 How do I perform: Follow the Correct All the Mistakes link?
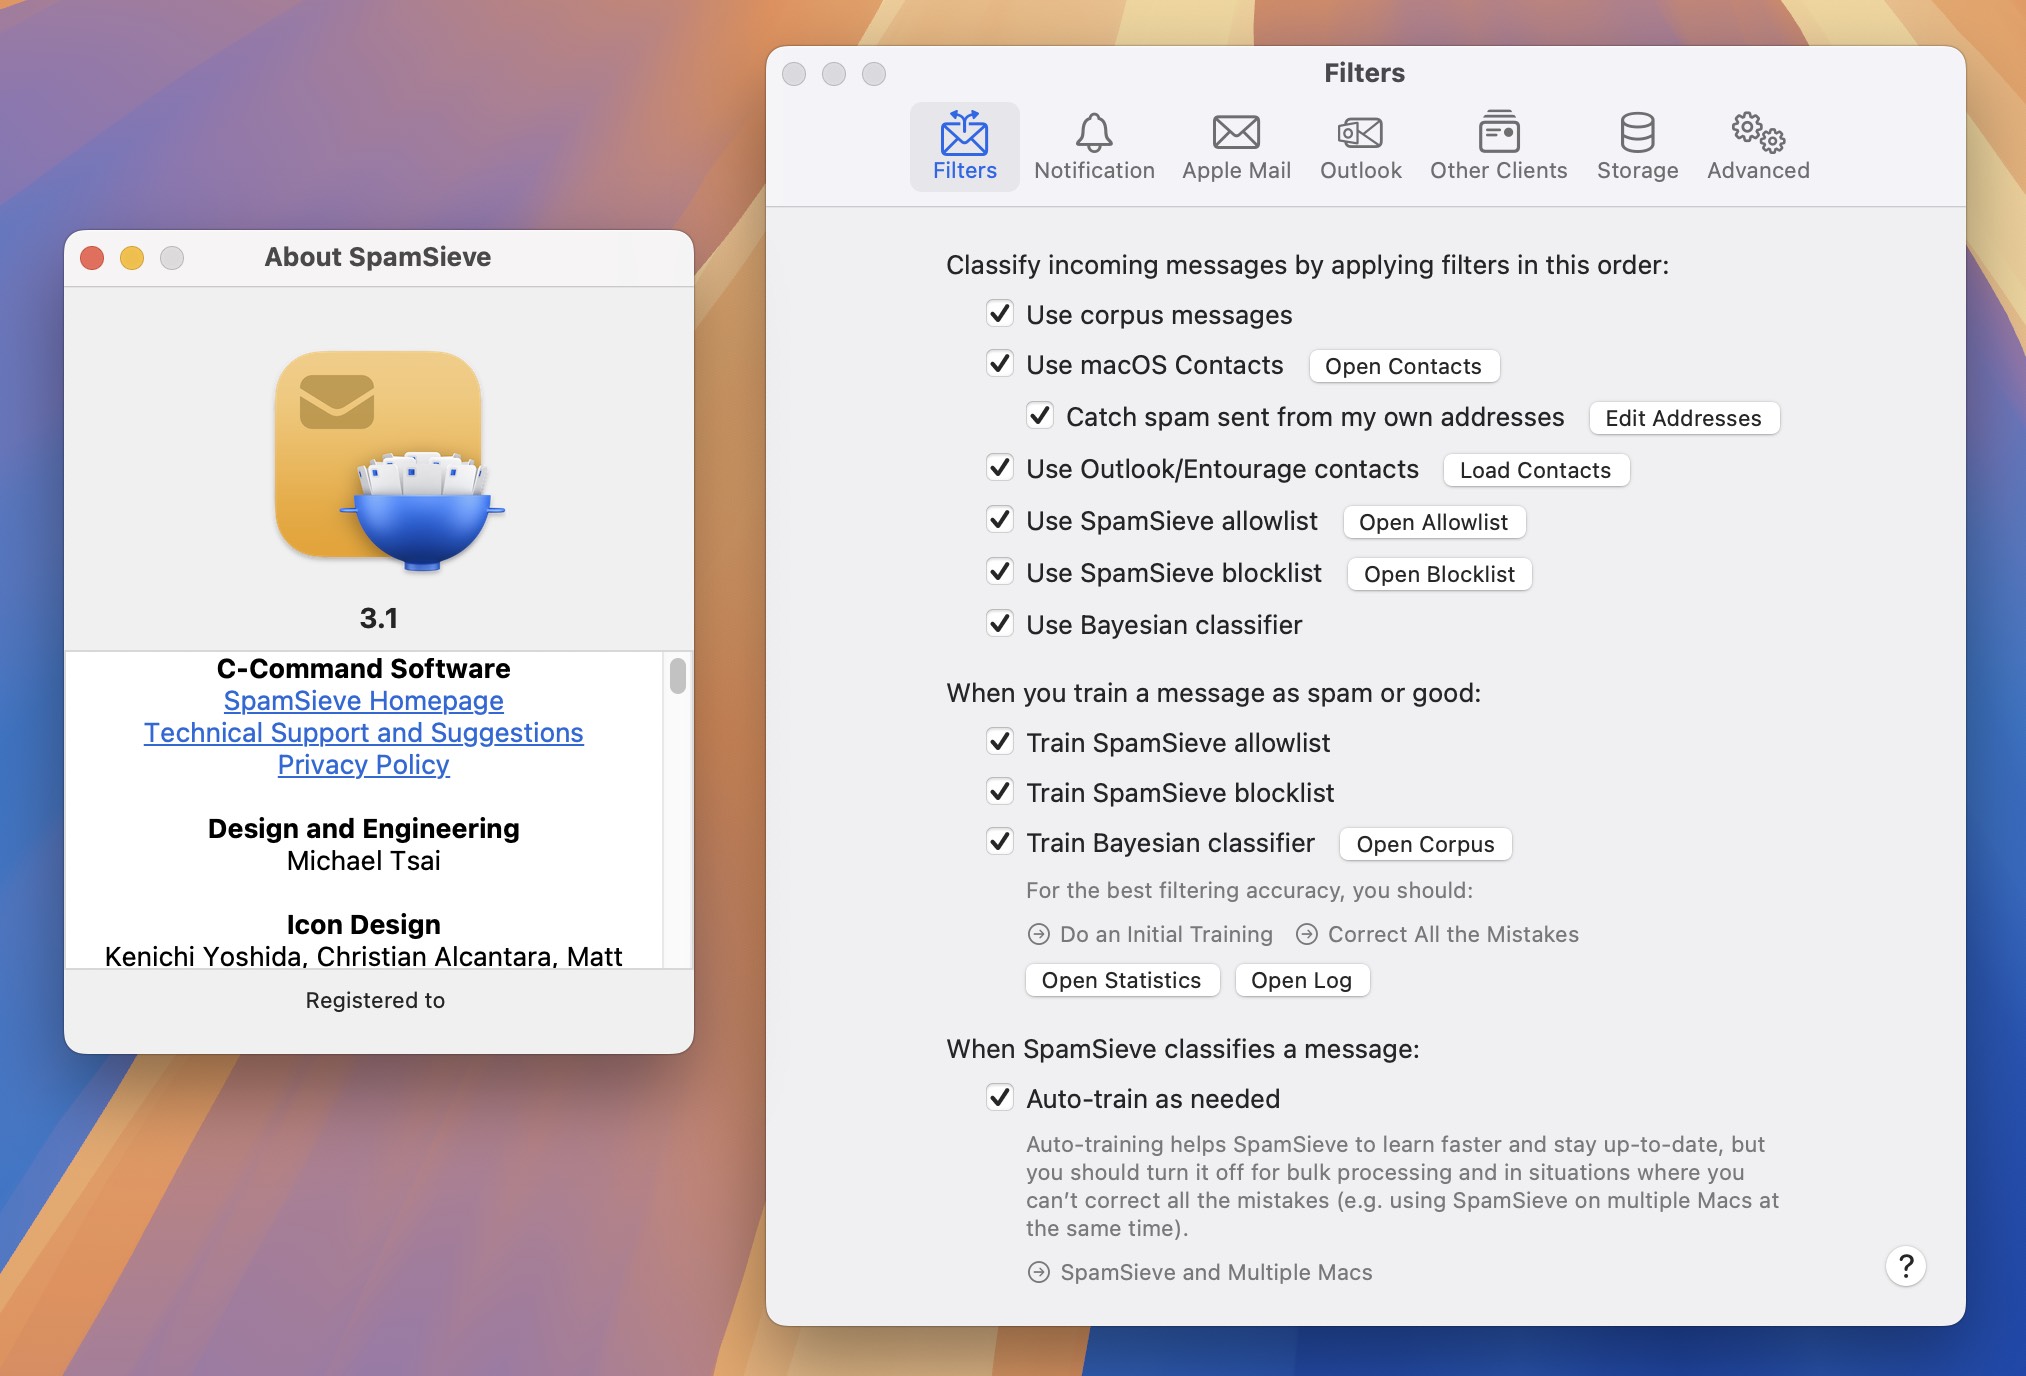pos(1453,934)
